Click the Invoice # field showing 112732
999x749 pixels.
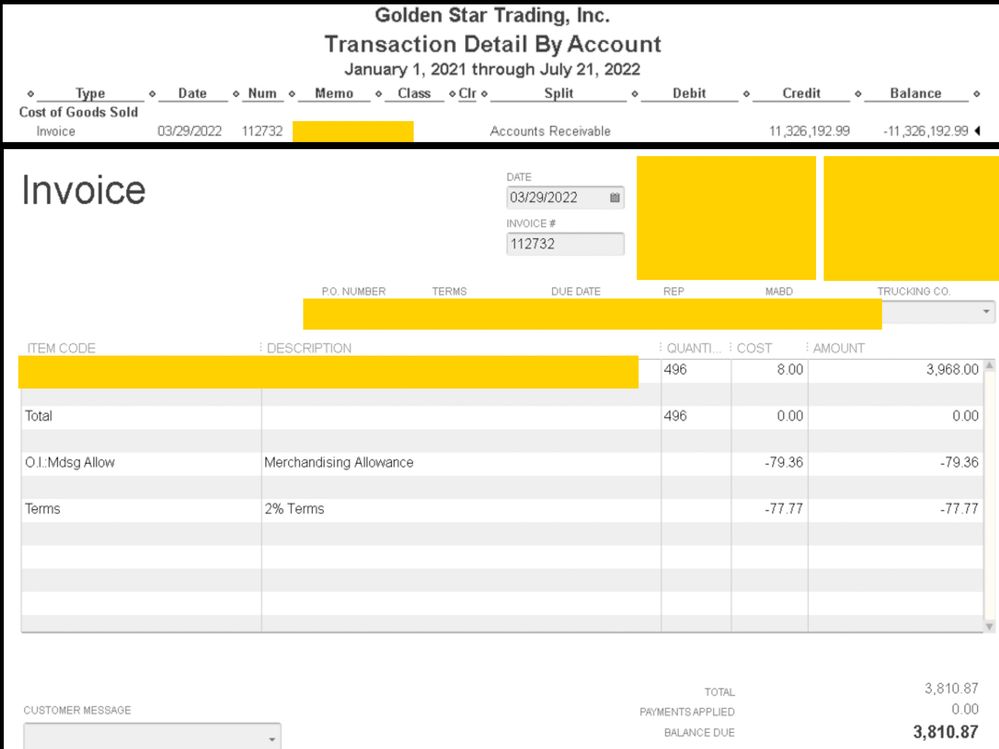(x=565, y=244)
